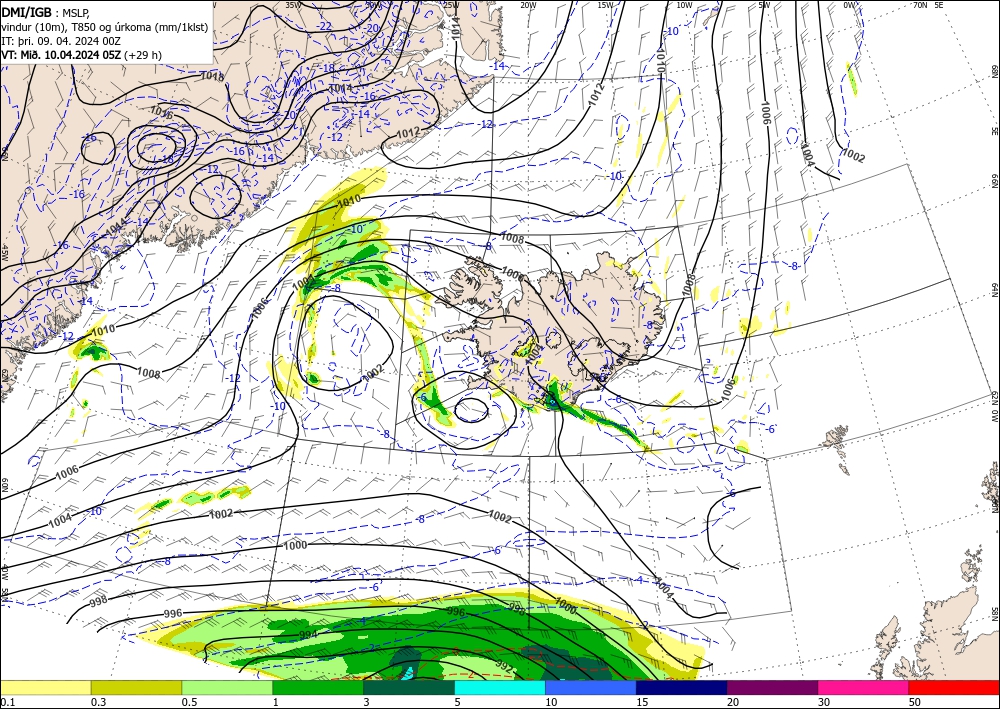Click the purple 20–30 legend swatch

click(772, 687)
